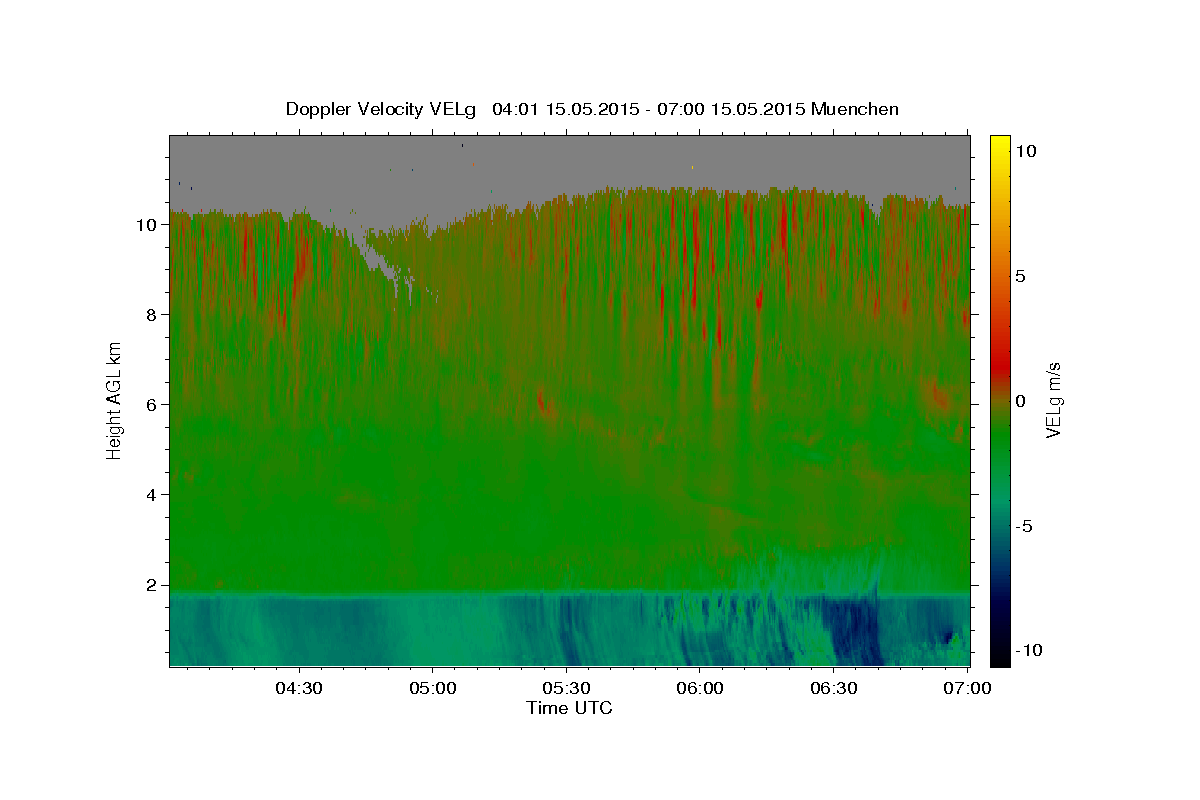Click the dark blue patch near 06:30

(855, 630)
